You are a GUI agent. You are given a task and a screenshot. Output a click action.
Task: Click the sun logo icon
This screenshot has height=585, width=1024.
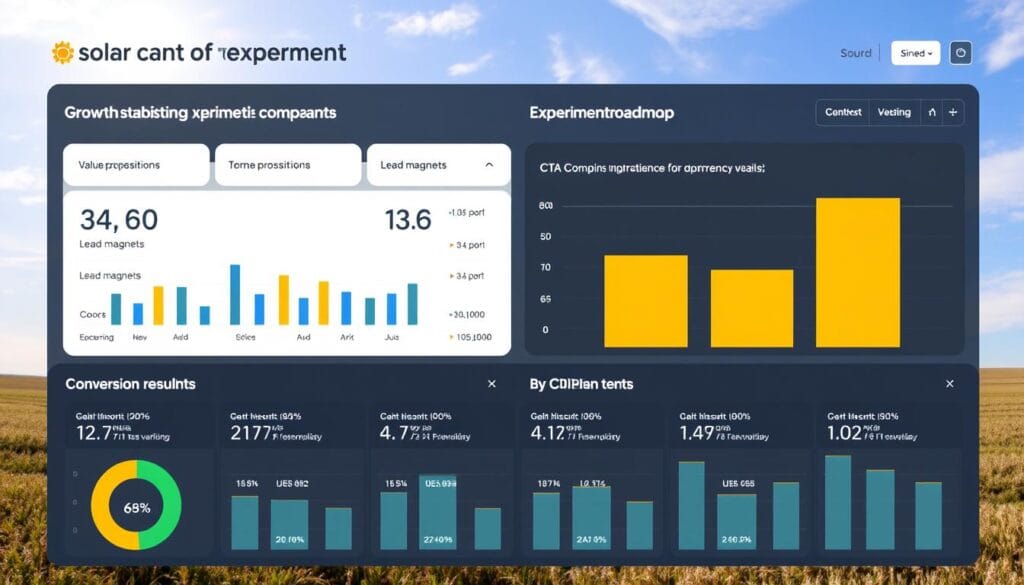[x=62, y=53]
